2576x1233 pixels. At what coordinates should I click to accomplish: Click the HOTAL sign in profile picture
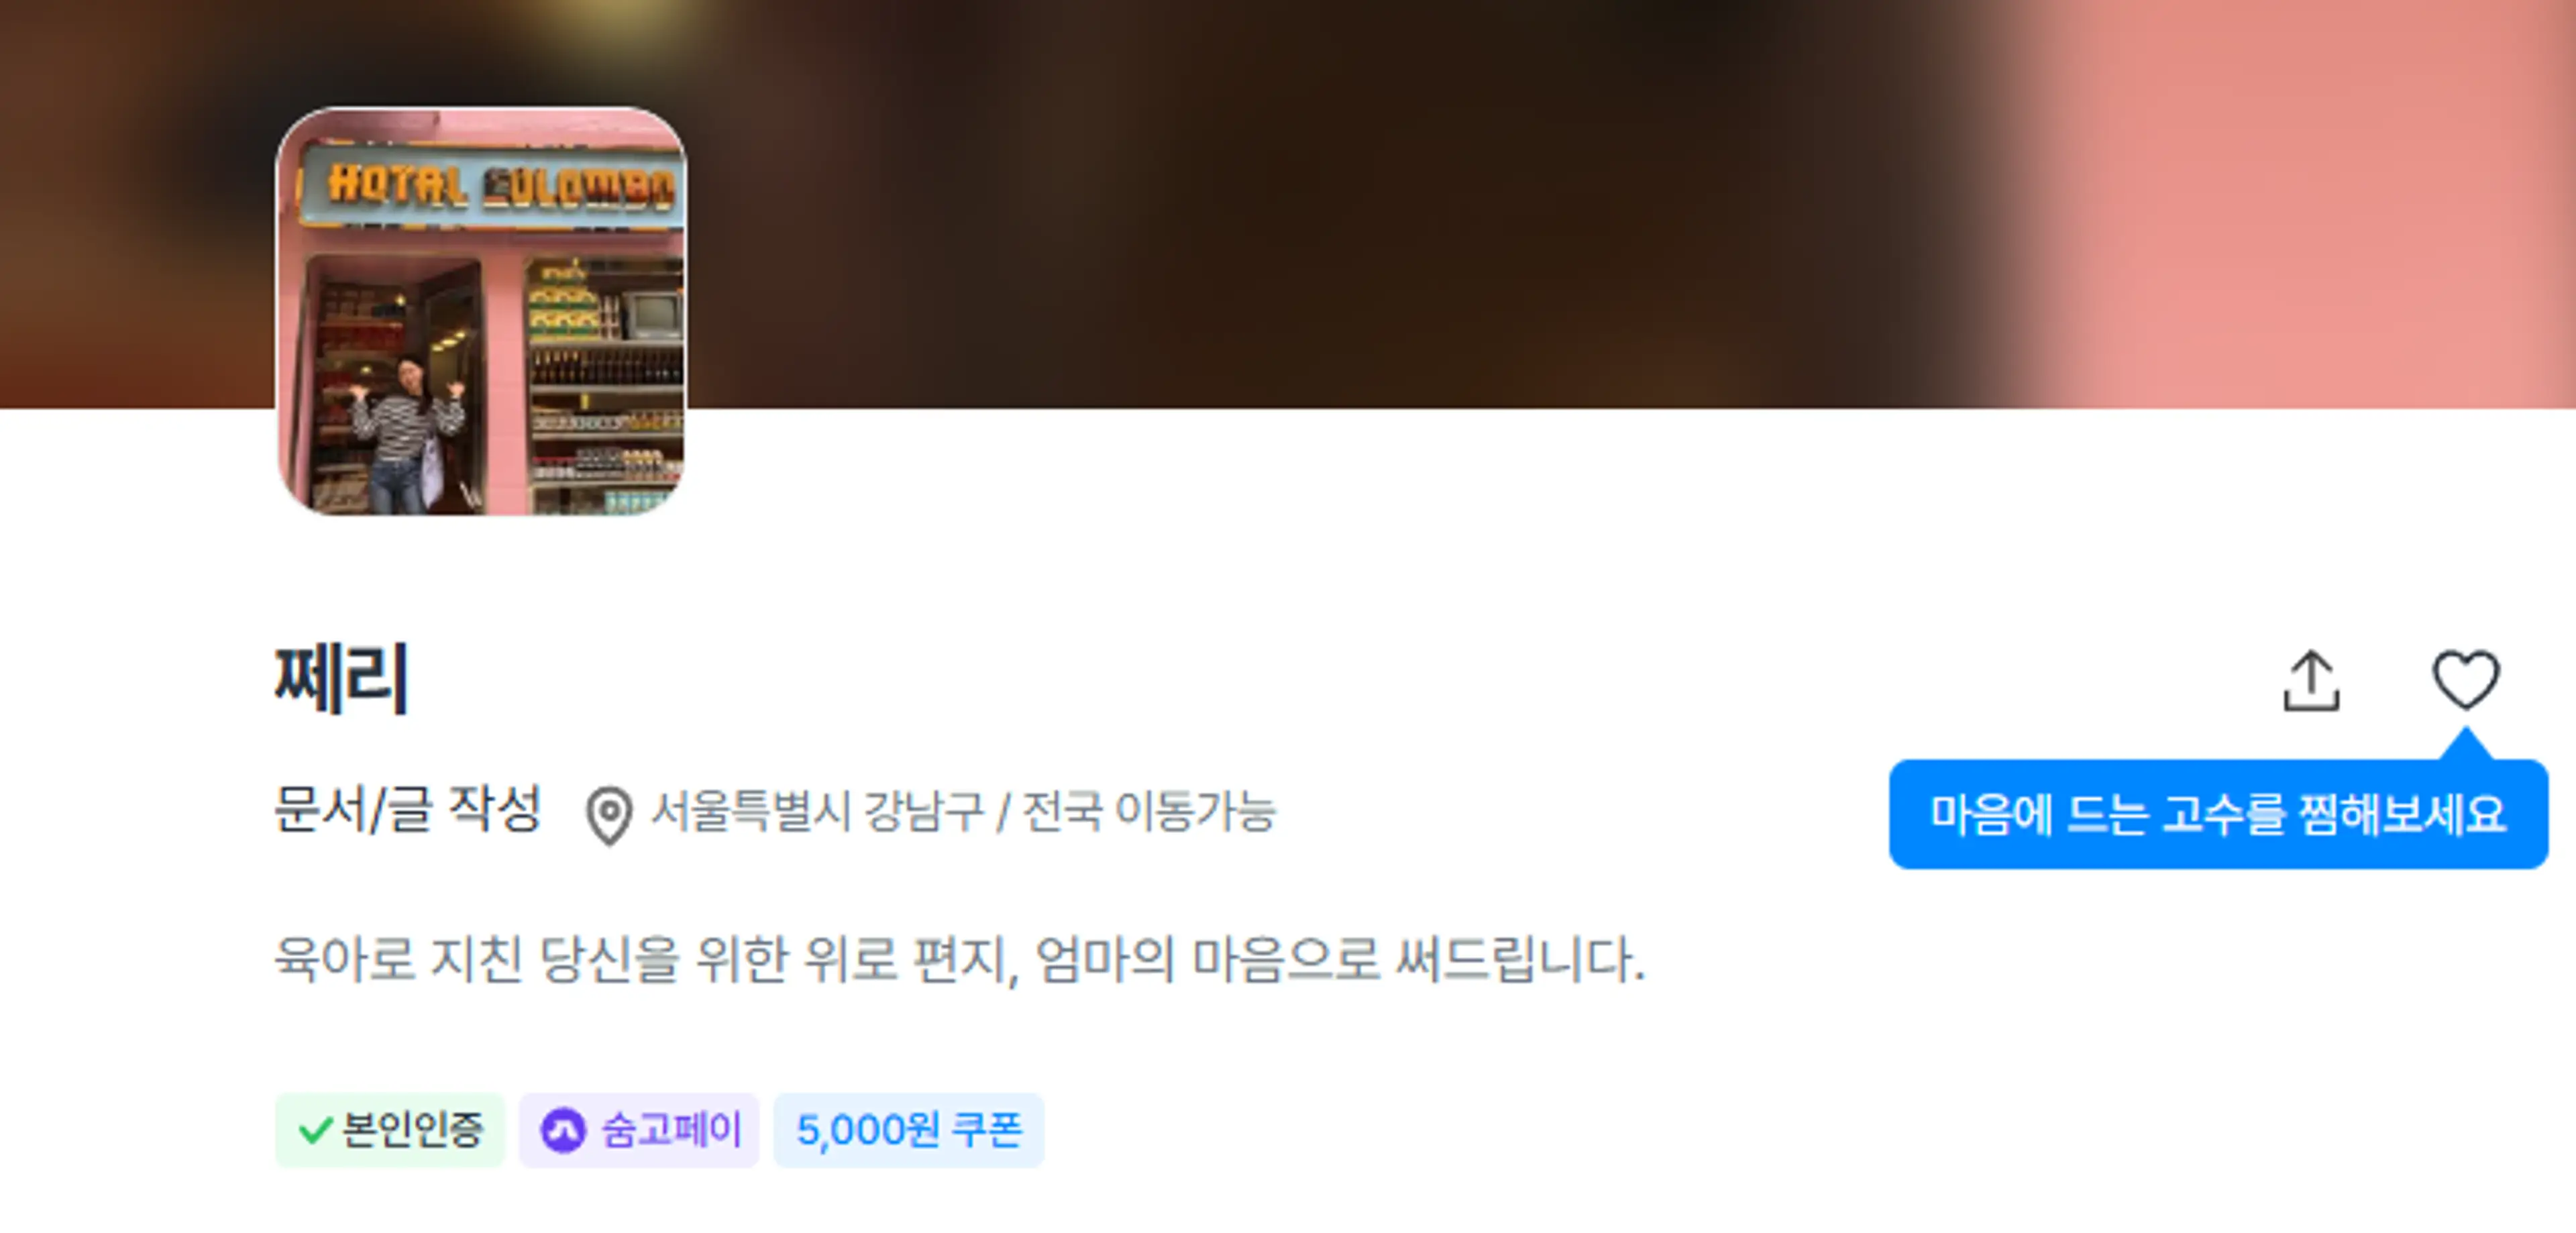[x=397, y=186]
